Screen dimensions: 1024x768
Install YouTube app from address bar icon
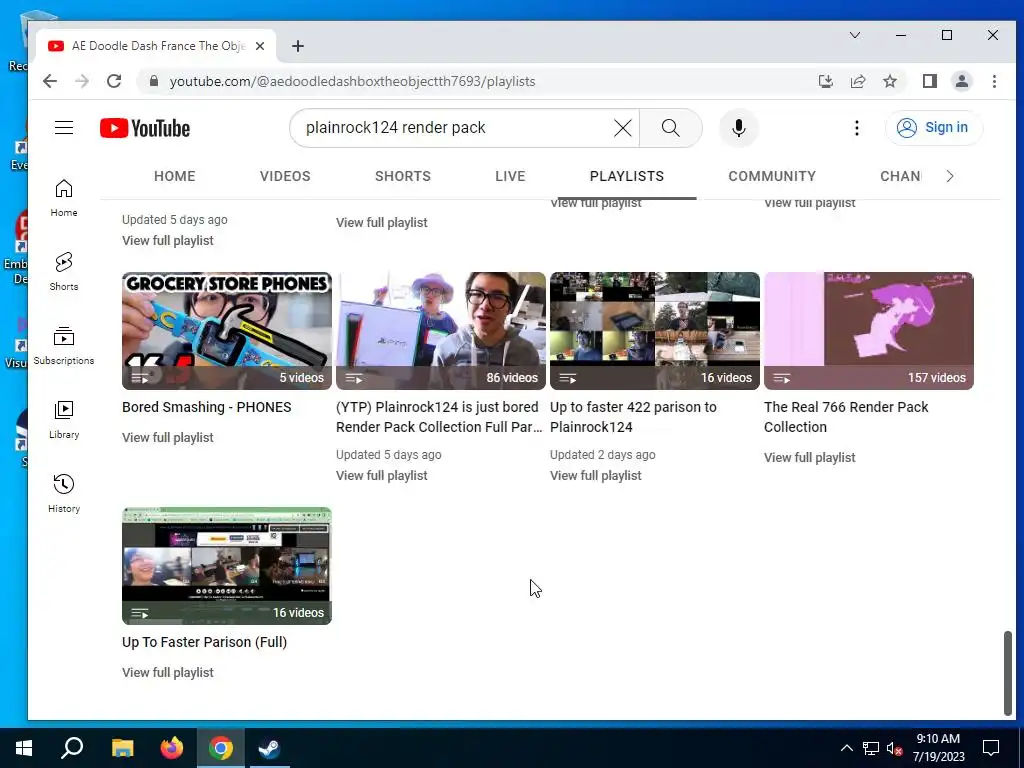click(825, 81)
